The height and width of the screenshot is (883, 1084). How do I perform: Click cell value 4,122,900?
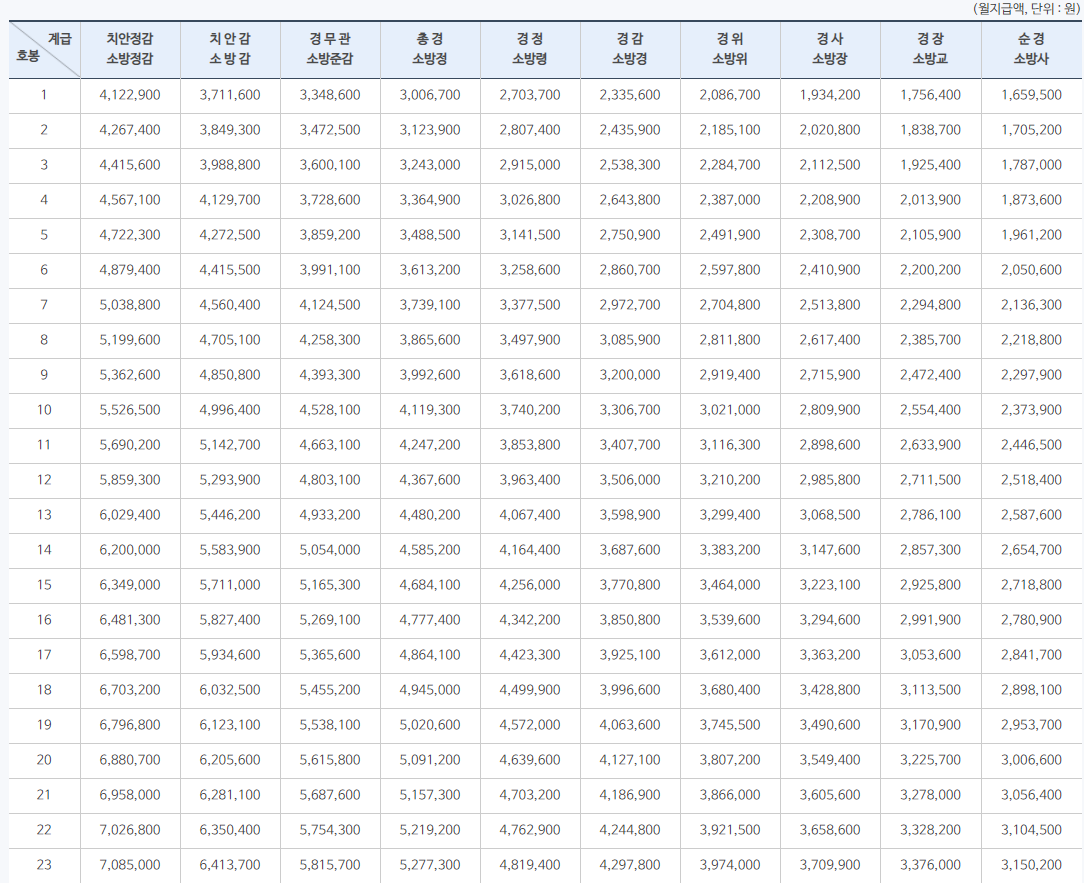coord(130,95)
